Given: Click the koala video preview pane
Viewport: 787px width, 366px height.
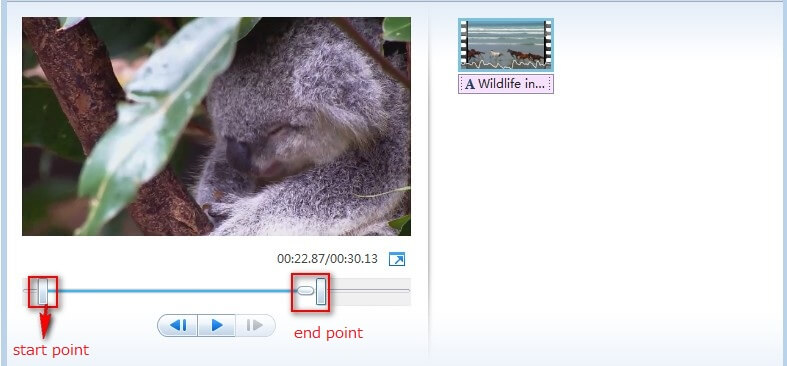Looking at the screenshot, I should 216,127.
